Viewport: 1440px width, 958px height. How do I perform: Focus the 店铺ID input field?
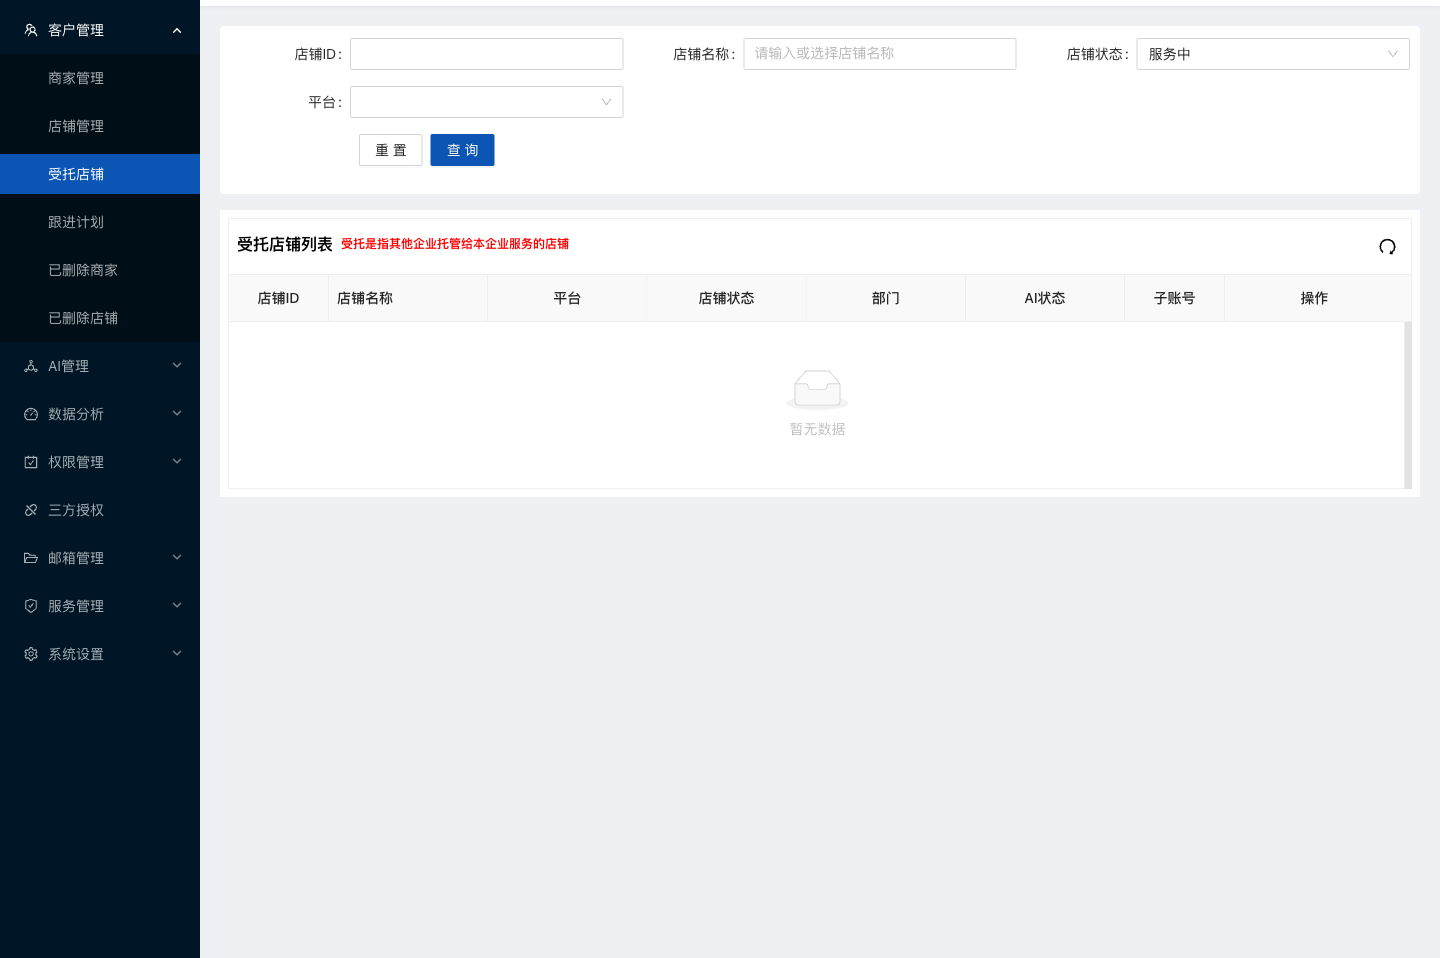click(486, 54)
